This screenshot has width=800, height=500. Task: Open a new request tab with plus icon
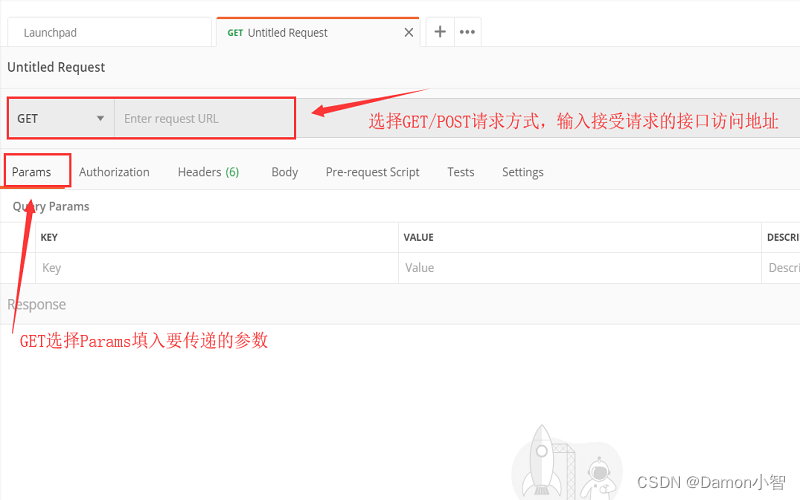tap(440, 32)
